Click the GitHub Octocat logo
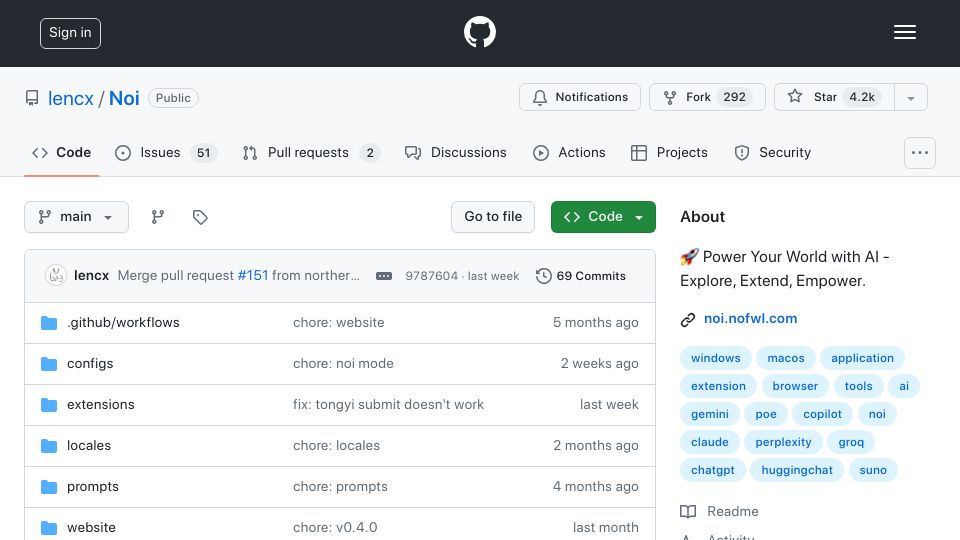This screenshot has width=960, height=540. pyautogui.click(x=479, y=32)
